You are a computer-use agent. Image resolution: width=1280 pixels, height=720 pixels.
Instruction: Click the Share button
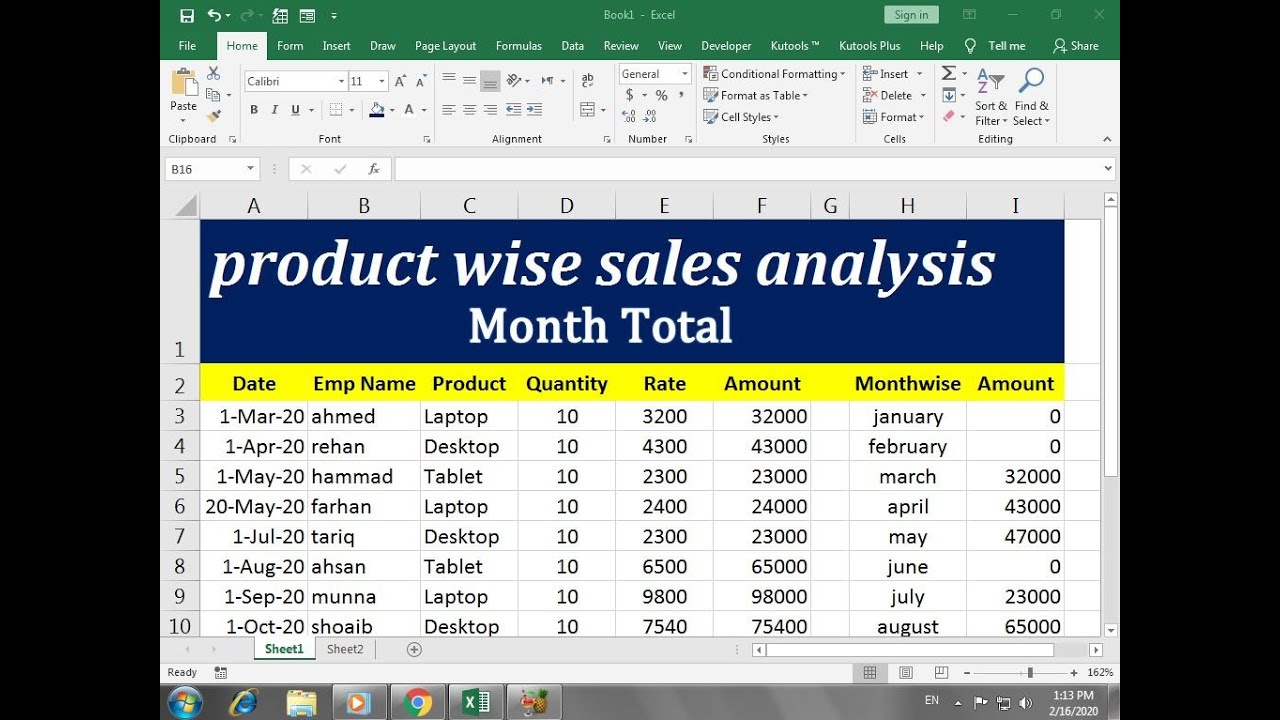[x=1076, y=46]
